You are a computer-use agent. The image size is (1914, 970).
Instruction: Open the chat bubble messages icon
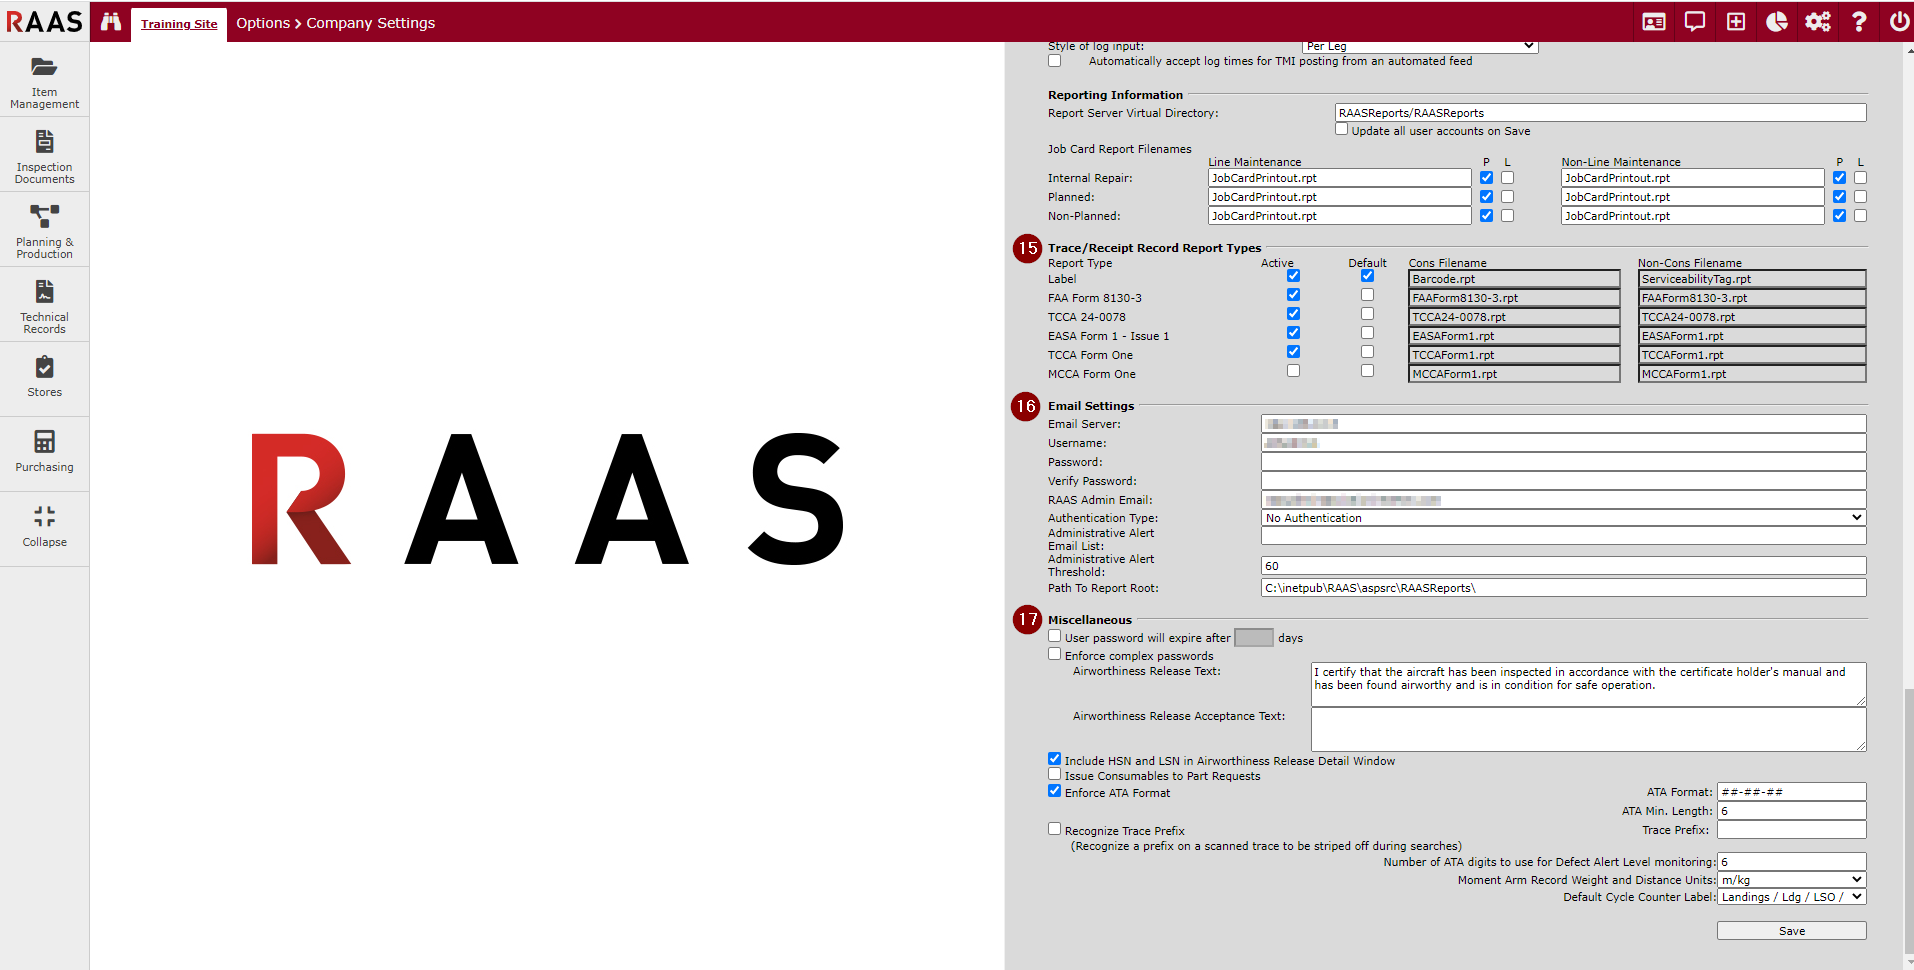[x=1695, y=22]
